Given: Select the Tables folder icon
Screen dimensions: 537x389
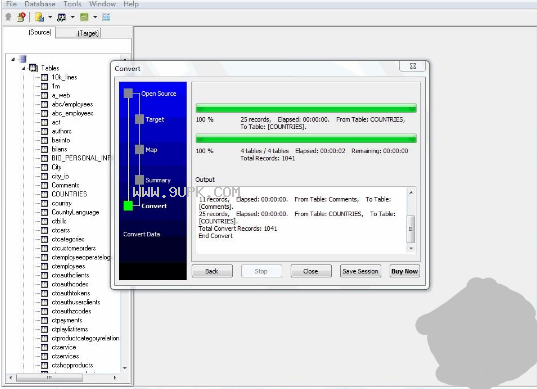Looking at the screenshot, I should (33, 68).
